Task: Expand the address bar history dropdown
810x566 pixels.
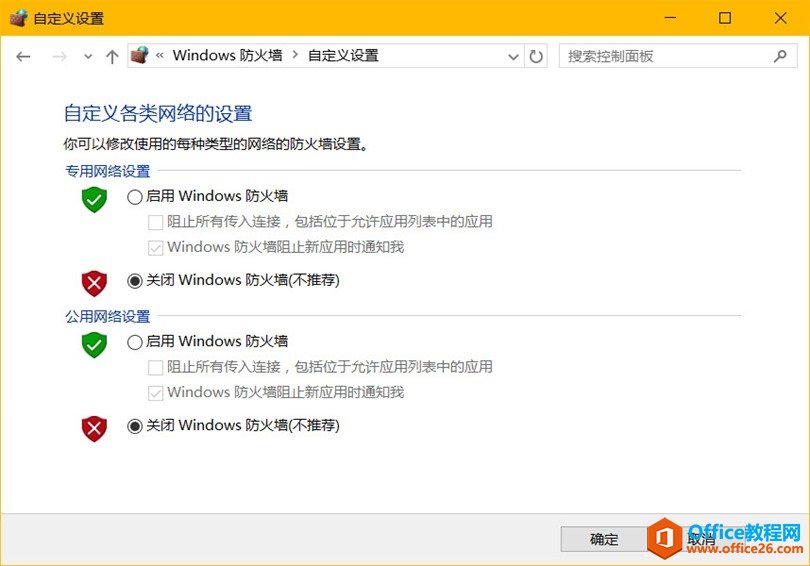Action: (513, 56)
